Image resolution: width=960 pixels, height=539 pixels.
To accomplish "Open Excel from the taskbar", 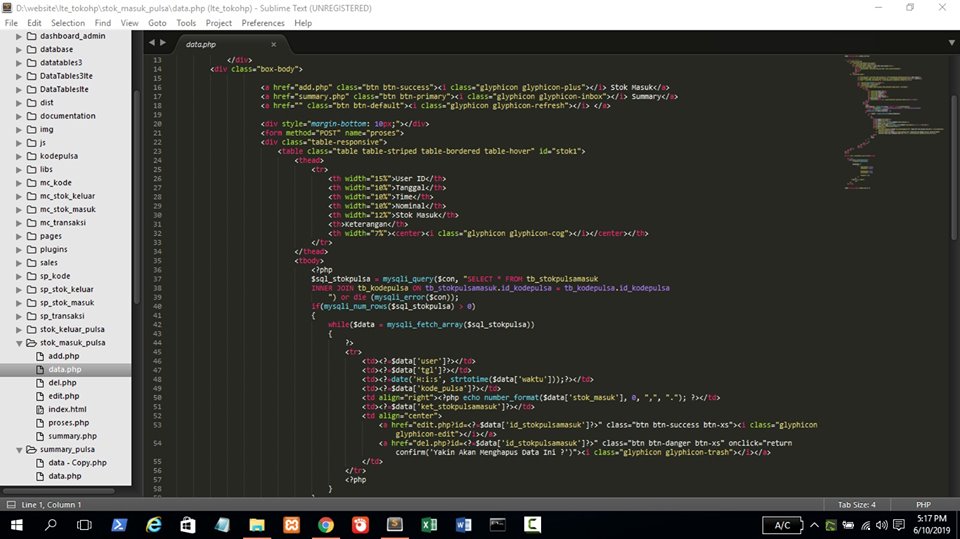I will (x=428, y=525).
